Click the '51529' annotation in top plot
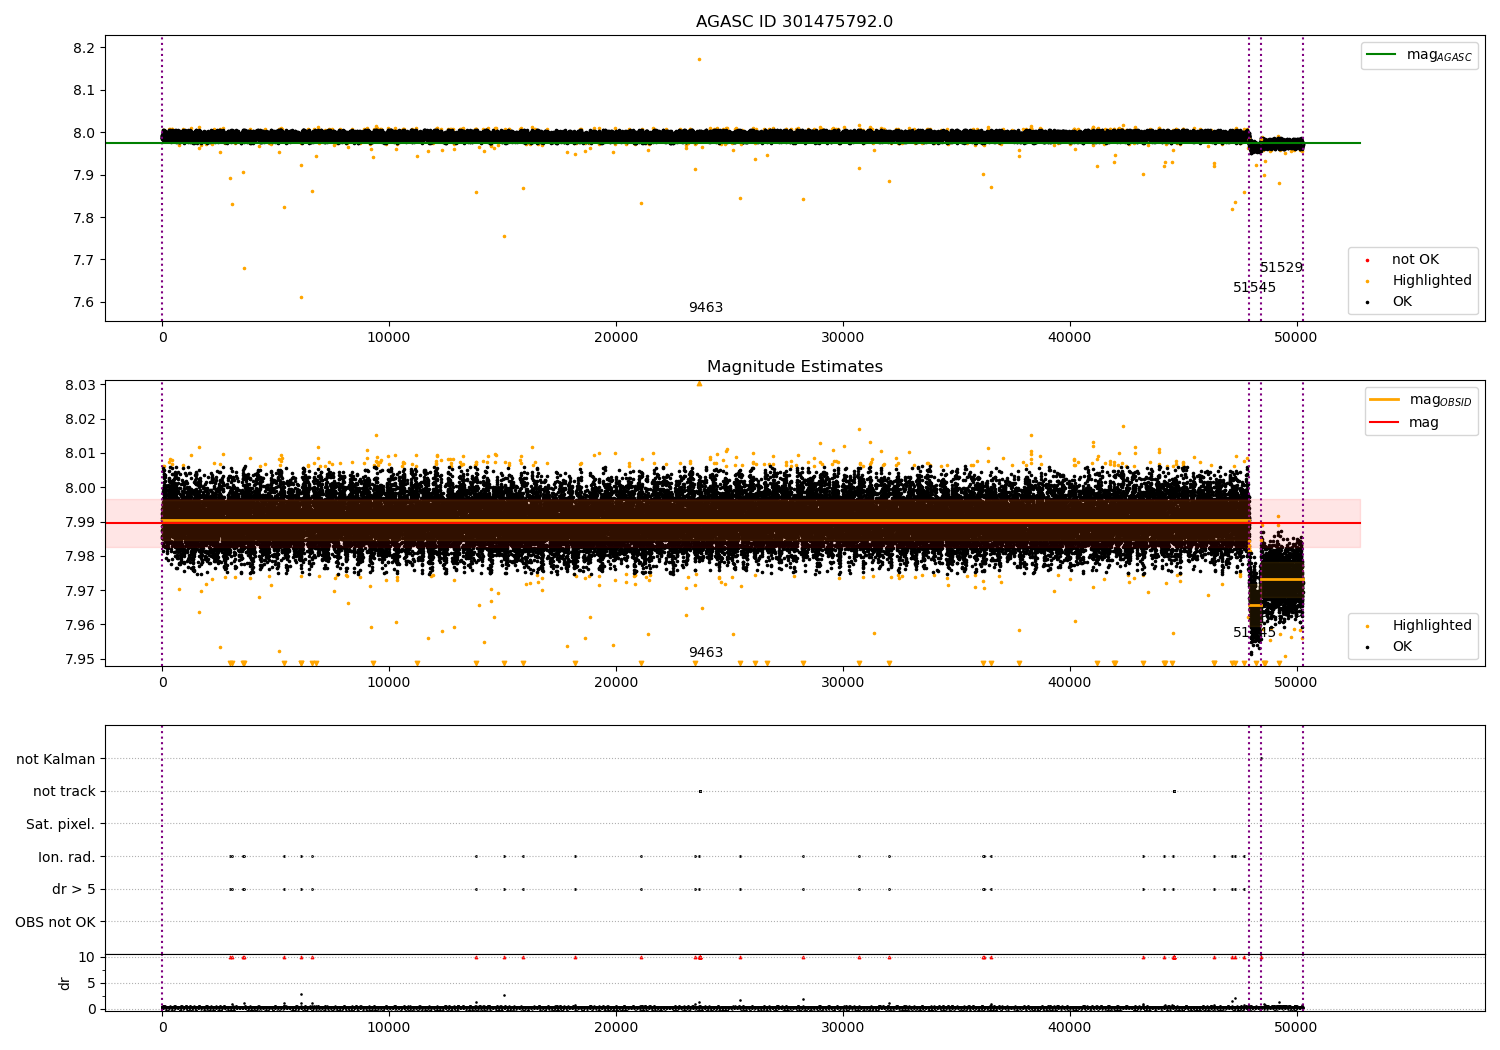Screen dimensions: 1500x1050 [x=1281, y=268]
